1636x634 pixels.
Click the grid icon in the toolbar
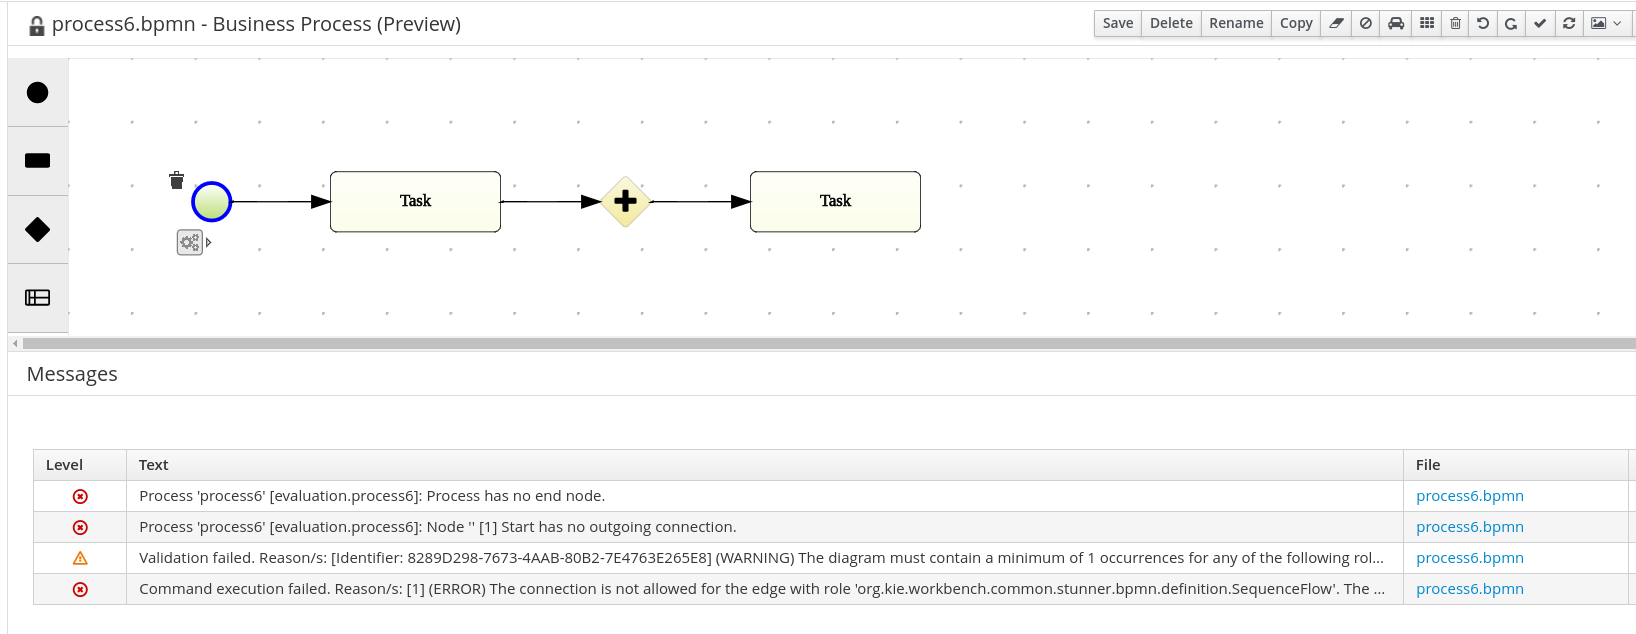1427,23
